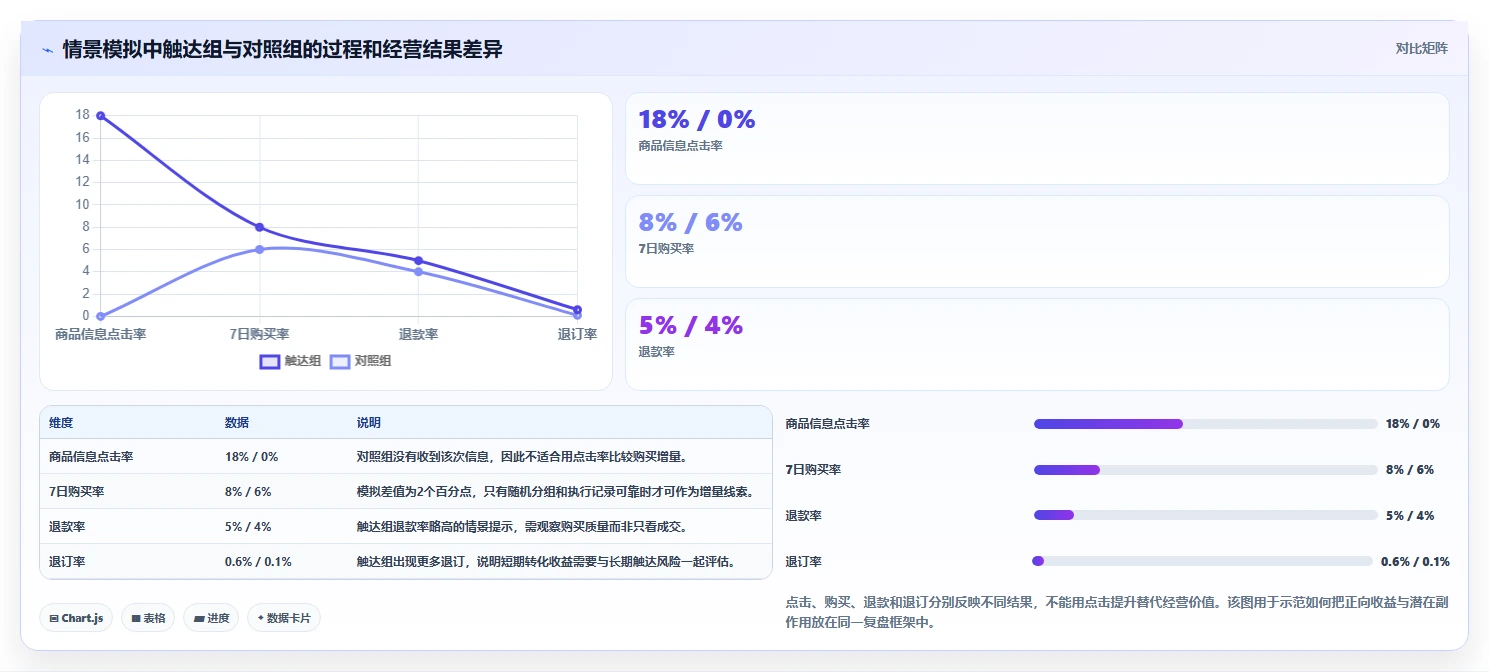Click the 触达组 legend color box

pos(270,361)
